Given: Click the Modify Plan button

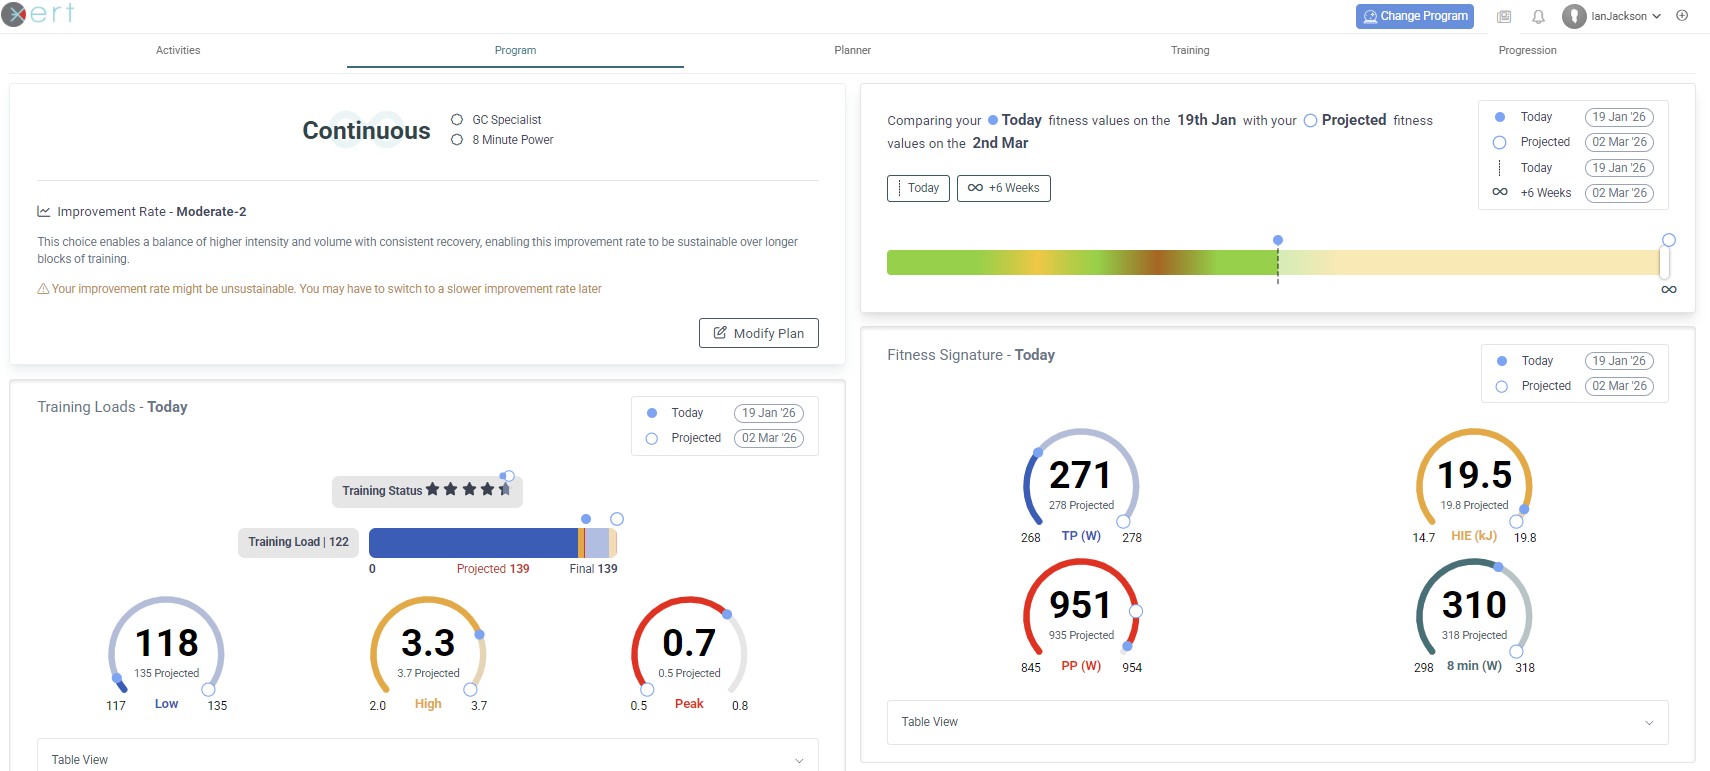Looking at the screenshot, I should (758, 333).
